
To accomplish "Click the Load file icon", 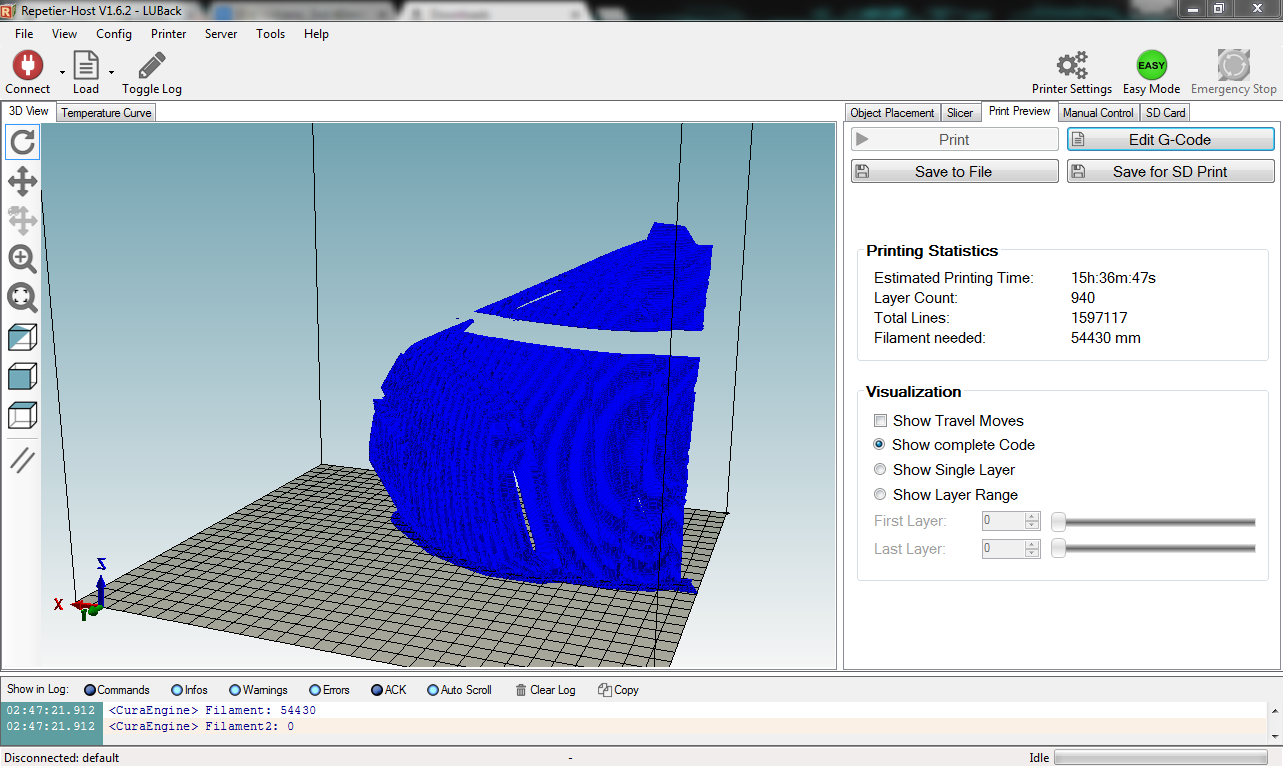I will (86, 67).
